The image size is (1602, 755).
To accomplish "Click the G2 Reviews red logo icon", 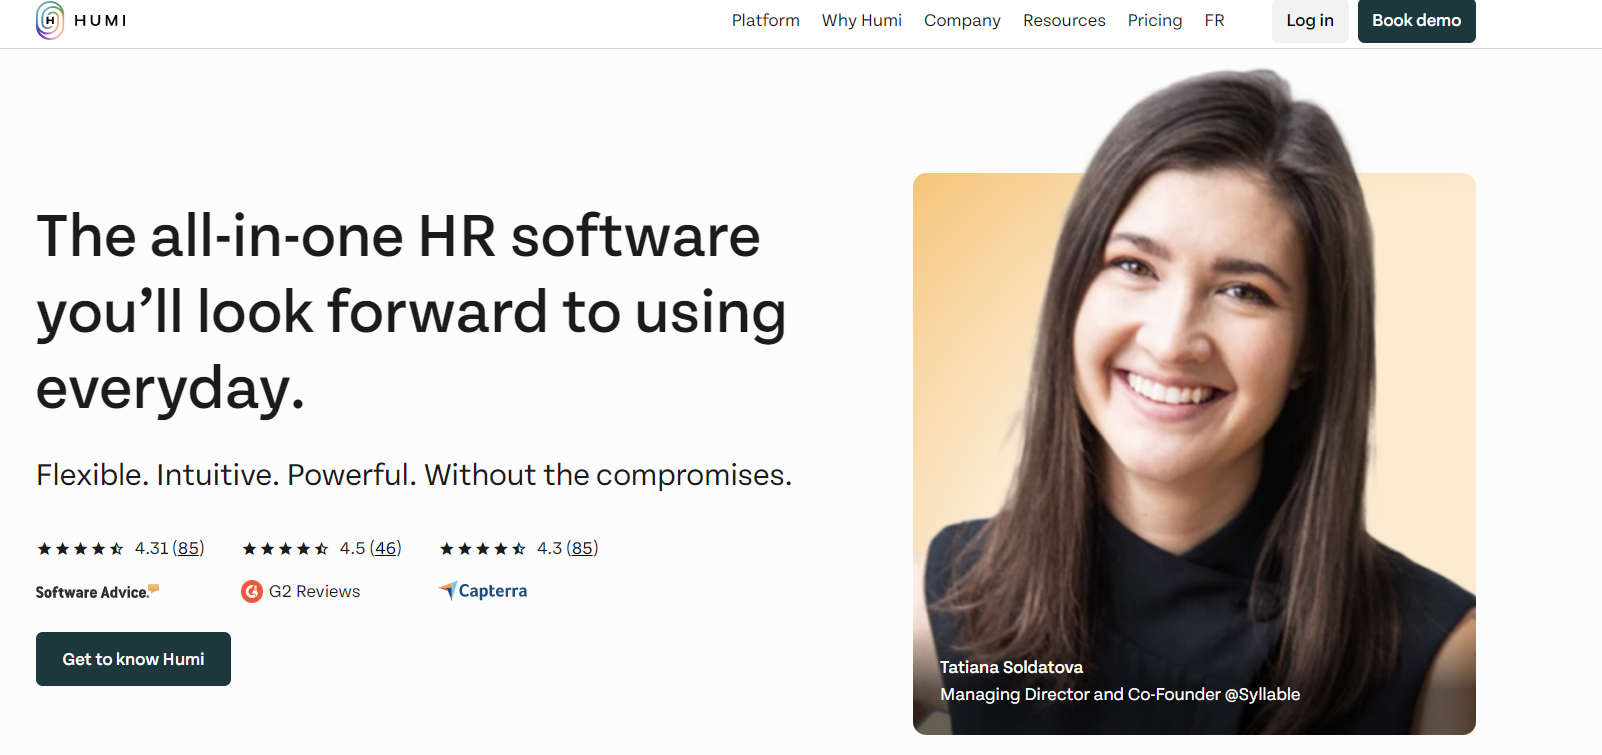I will pyautogui.click(x=252, y=592).
